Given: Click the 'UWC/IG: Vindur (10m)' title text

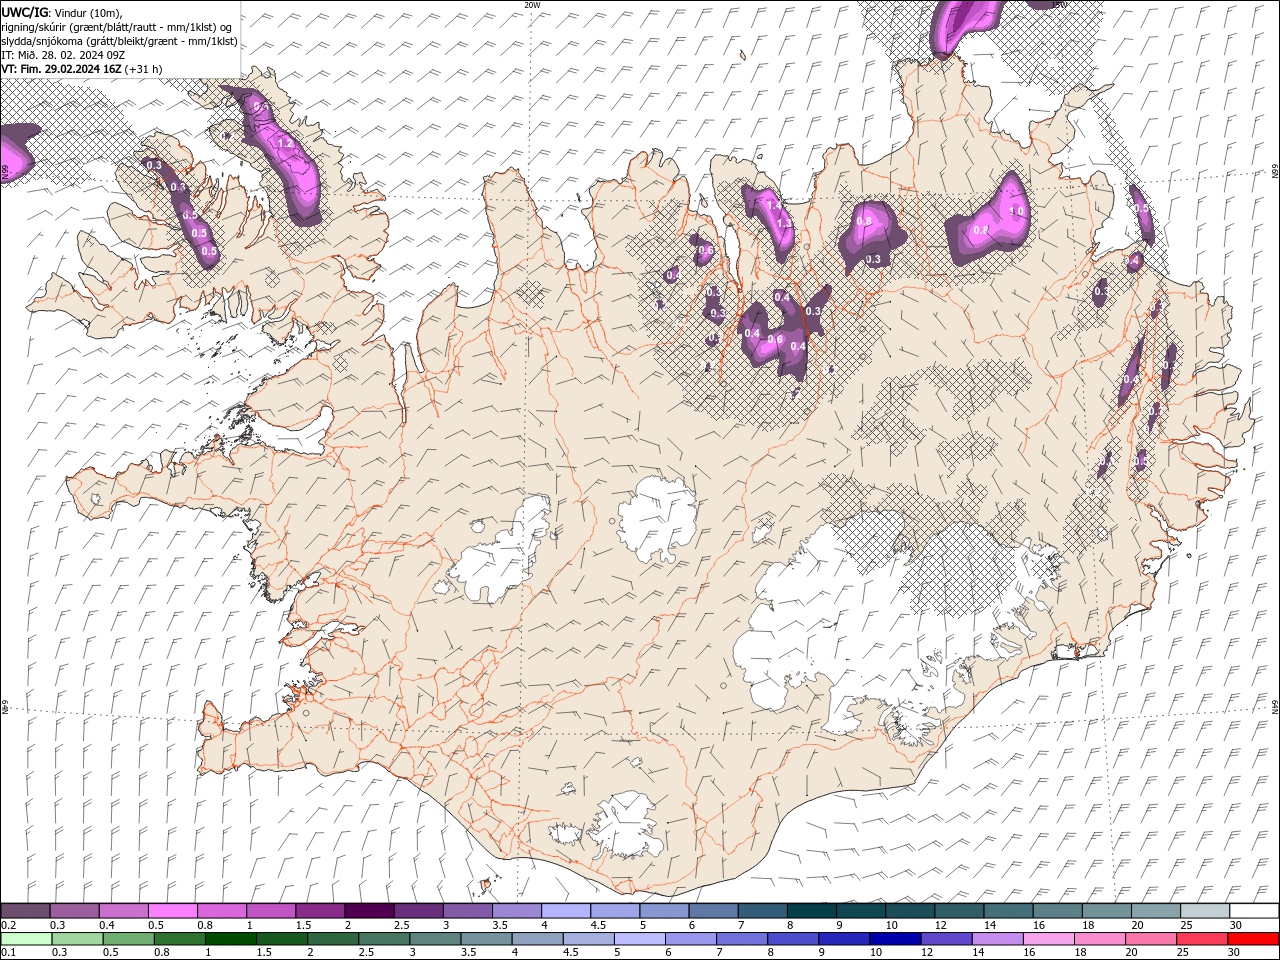Looking at the screenshot, I should (x=61, y=13).
